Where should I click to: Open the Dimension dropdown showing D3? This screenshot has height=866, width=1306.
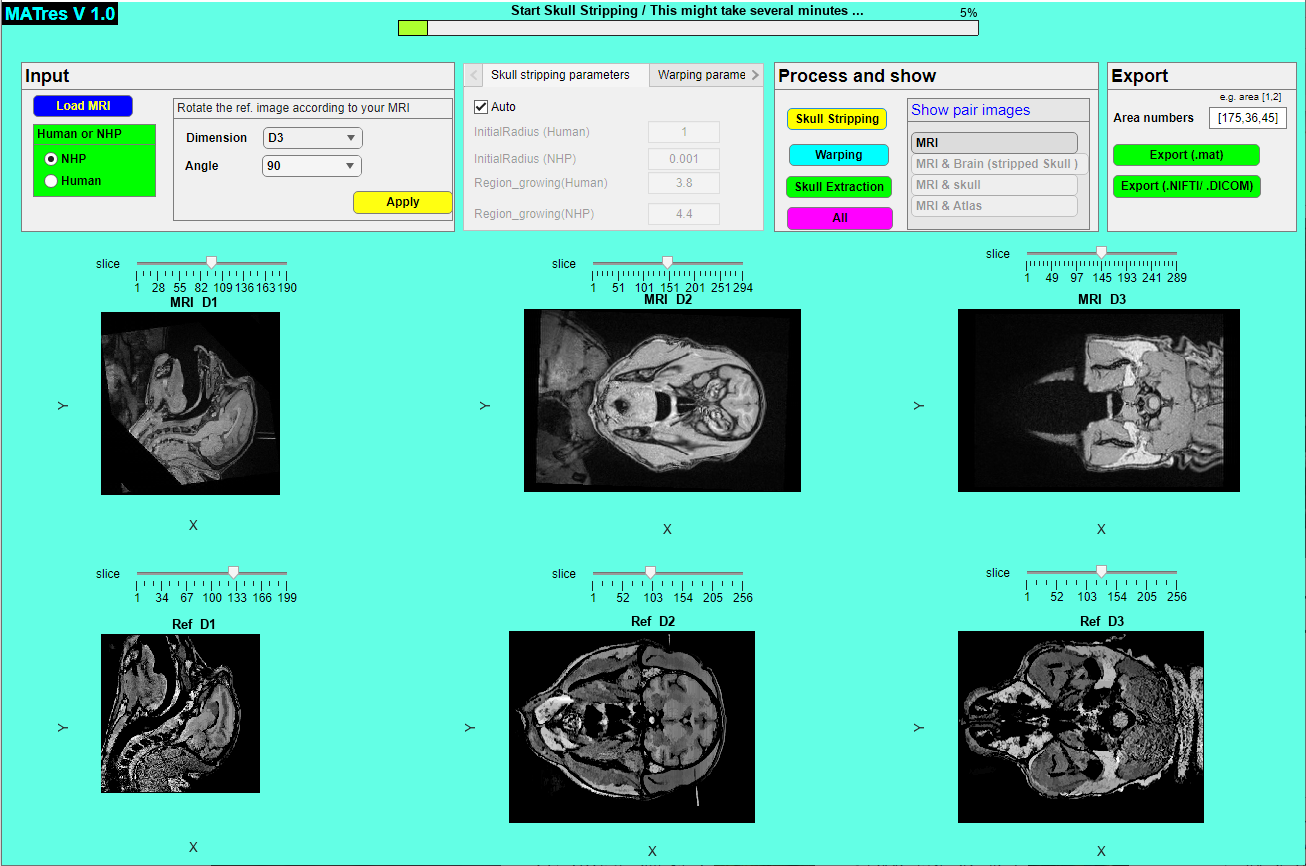[x=312, y=138]
